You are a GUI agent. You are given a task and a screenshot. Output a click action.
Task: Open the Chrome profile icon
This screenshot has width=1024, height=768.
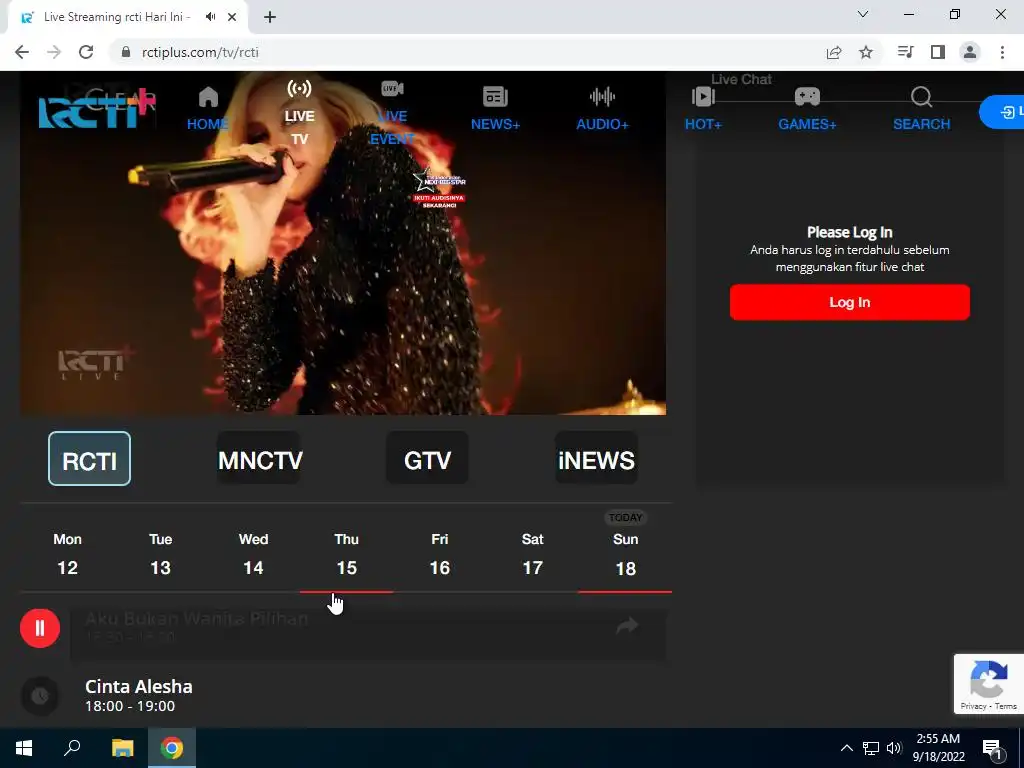tap(970, 52)
